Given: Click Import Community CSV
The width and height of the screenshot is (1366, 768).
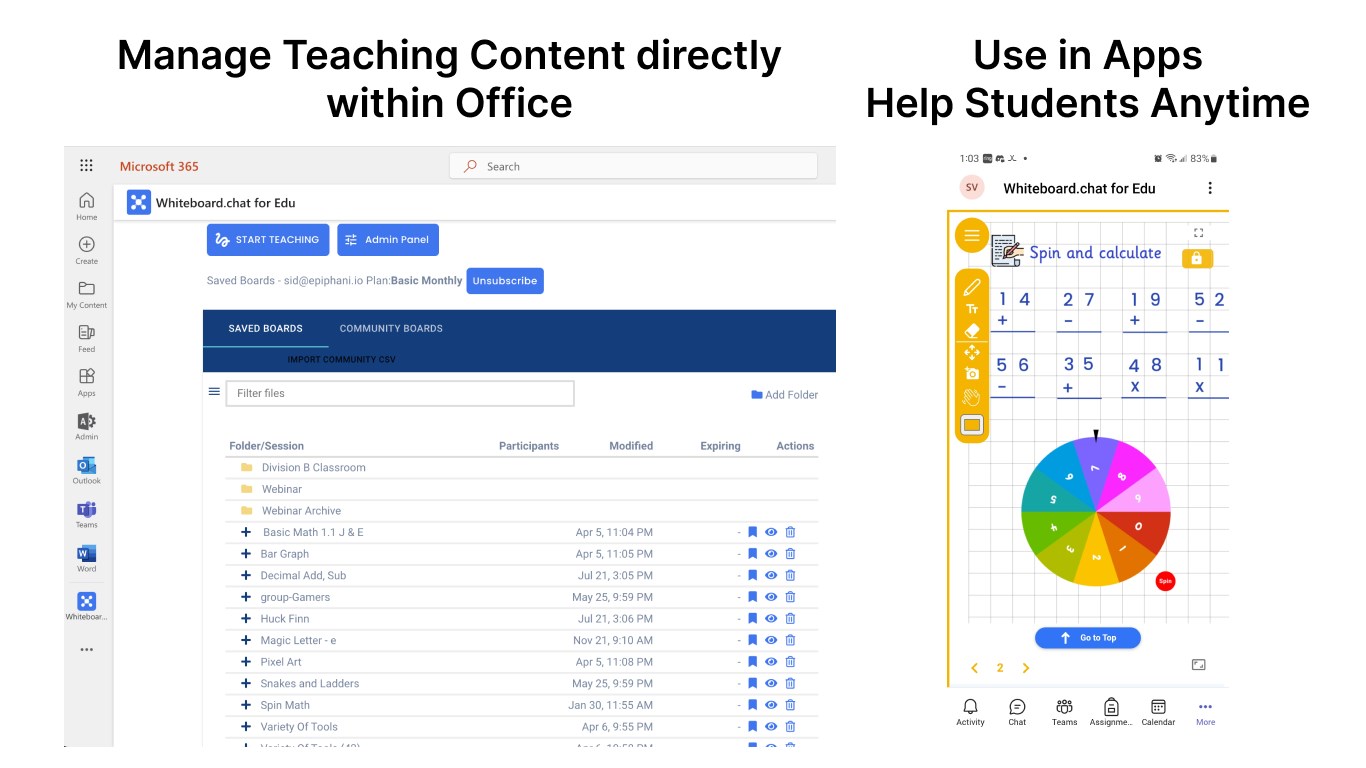Looking at the screenshot, I should coord(341,359).
